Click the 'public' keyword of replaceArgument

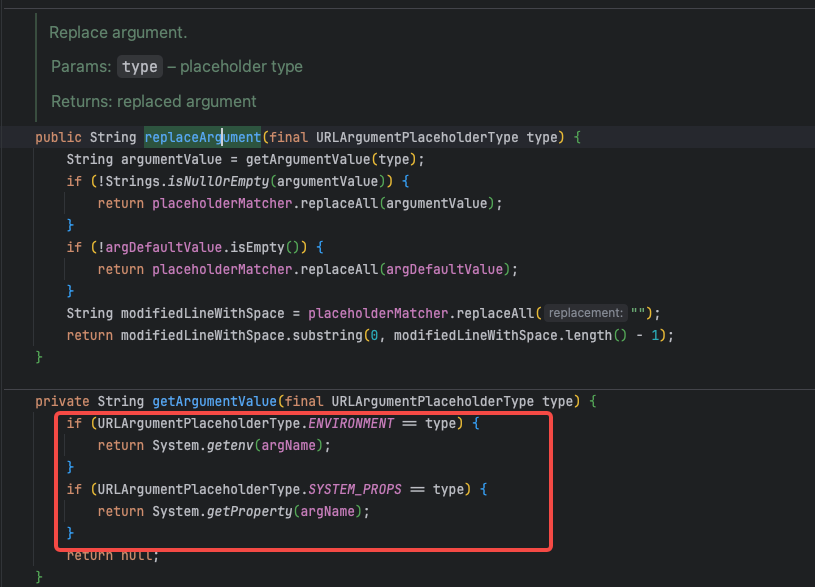pyautogui.click(x=58, y=137)
